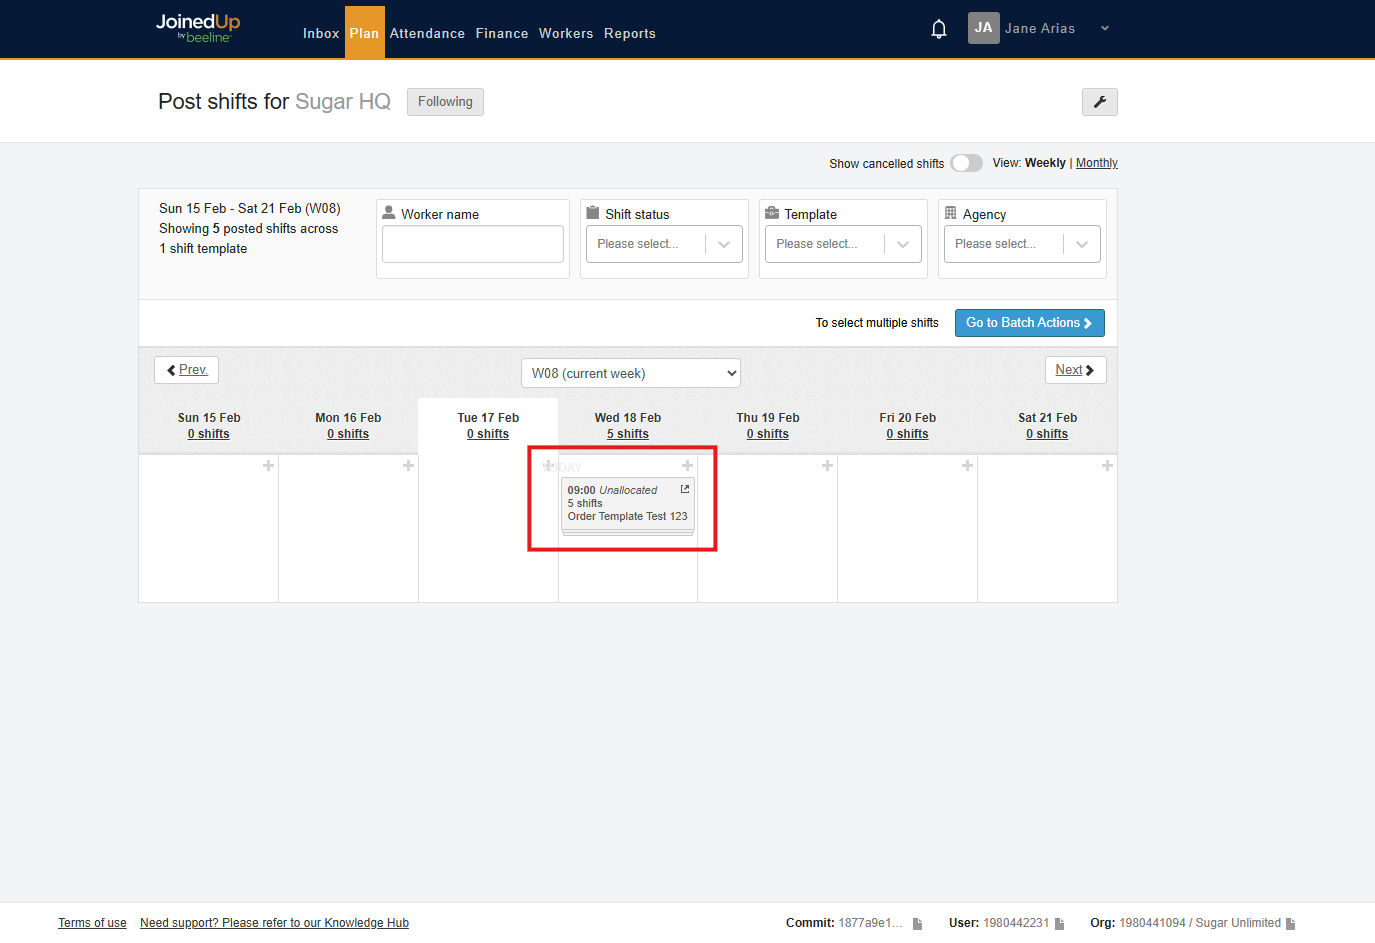This screenshot has height=943, width=1375.
Task: Toggle Show cancelled shifts switch
Action: (x=966, y=163)
